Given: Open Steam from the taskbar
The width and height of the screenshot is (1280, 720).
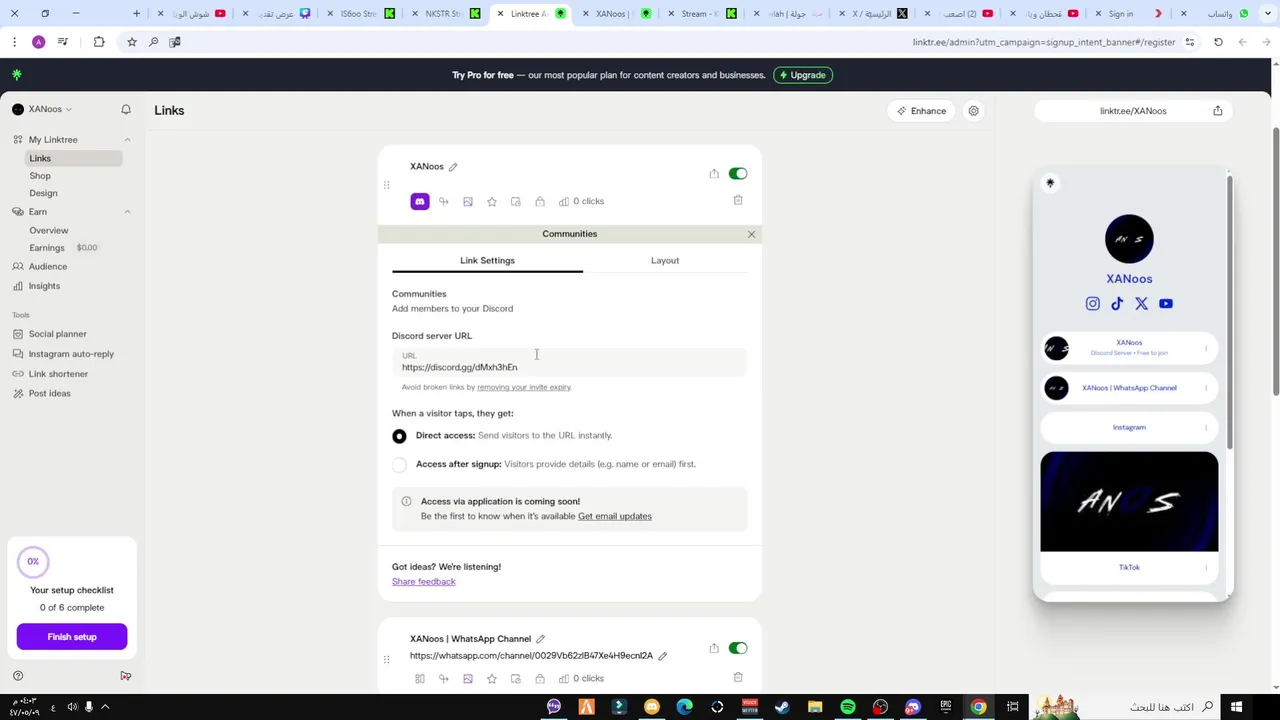Looking at the screenshot, I should [x=782, y=707].
